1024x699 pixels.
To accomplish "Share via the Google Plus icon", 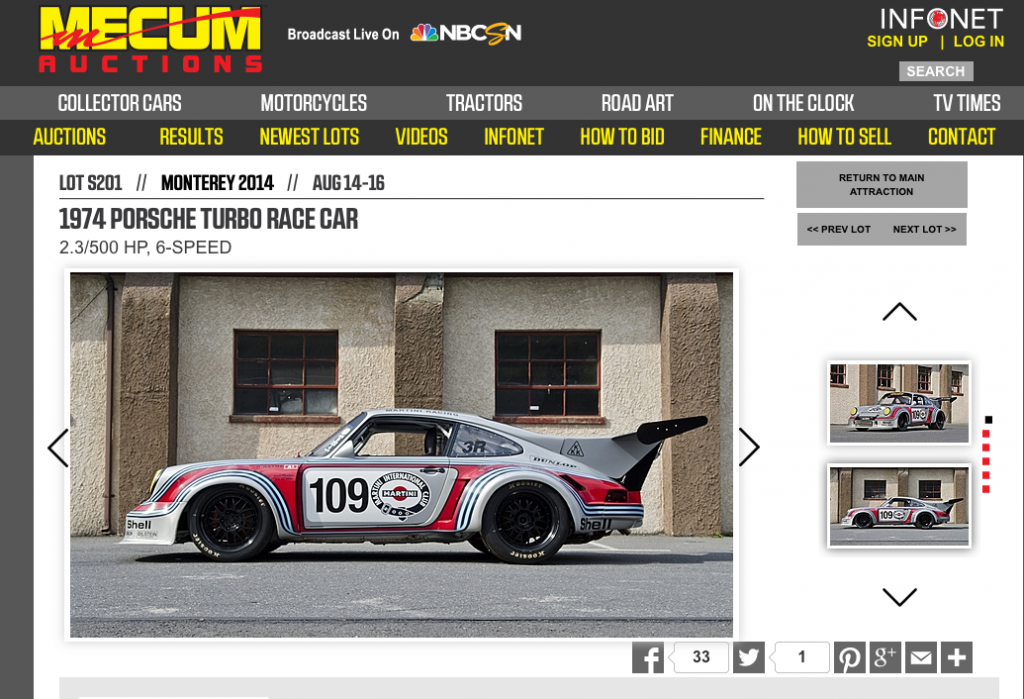I will pos(885,657).
